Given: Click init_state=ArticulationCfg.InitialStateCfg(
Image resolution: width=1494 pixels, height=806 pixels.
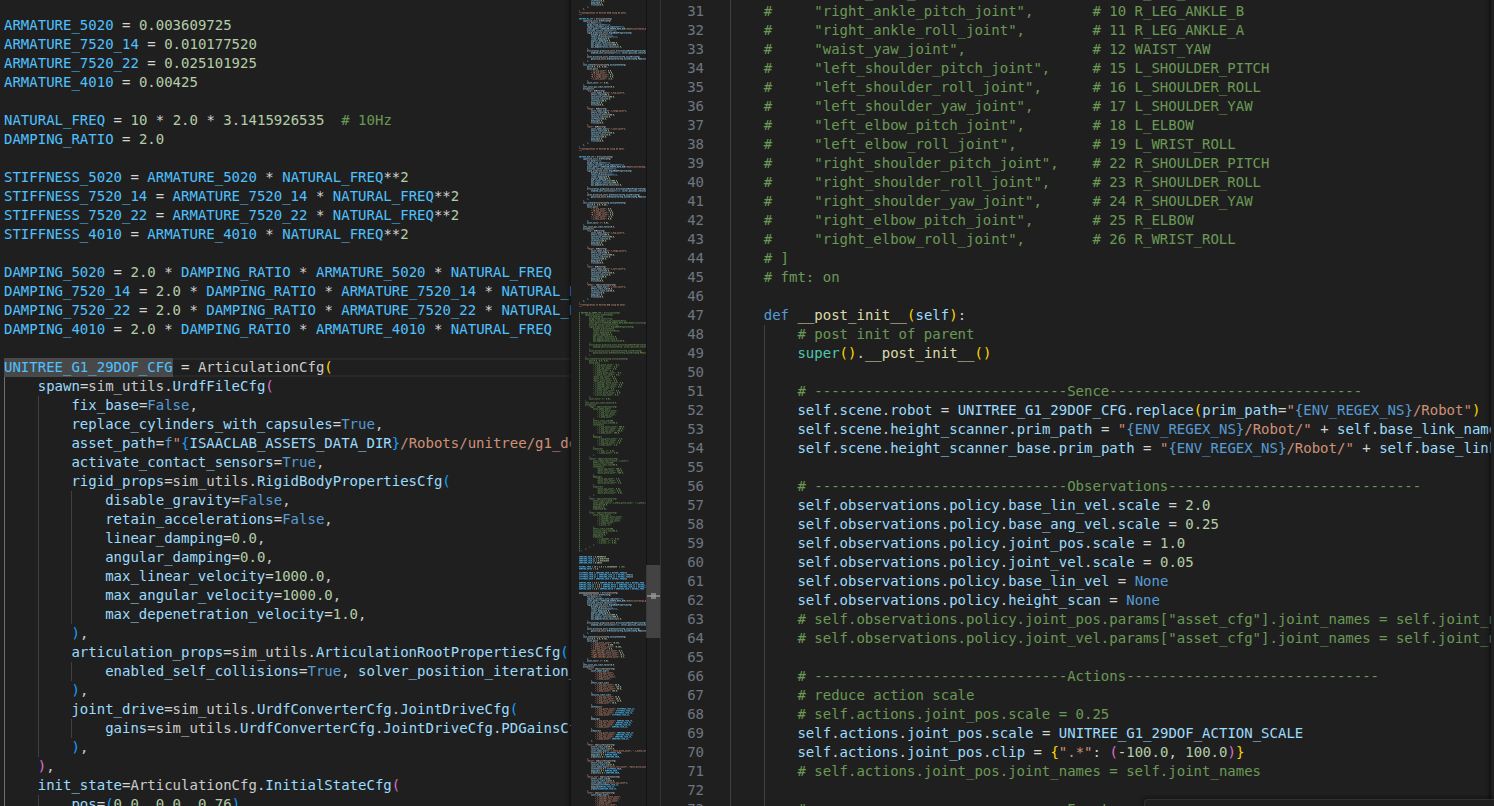Looking at the screenshot, I should (218, 785).
